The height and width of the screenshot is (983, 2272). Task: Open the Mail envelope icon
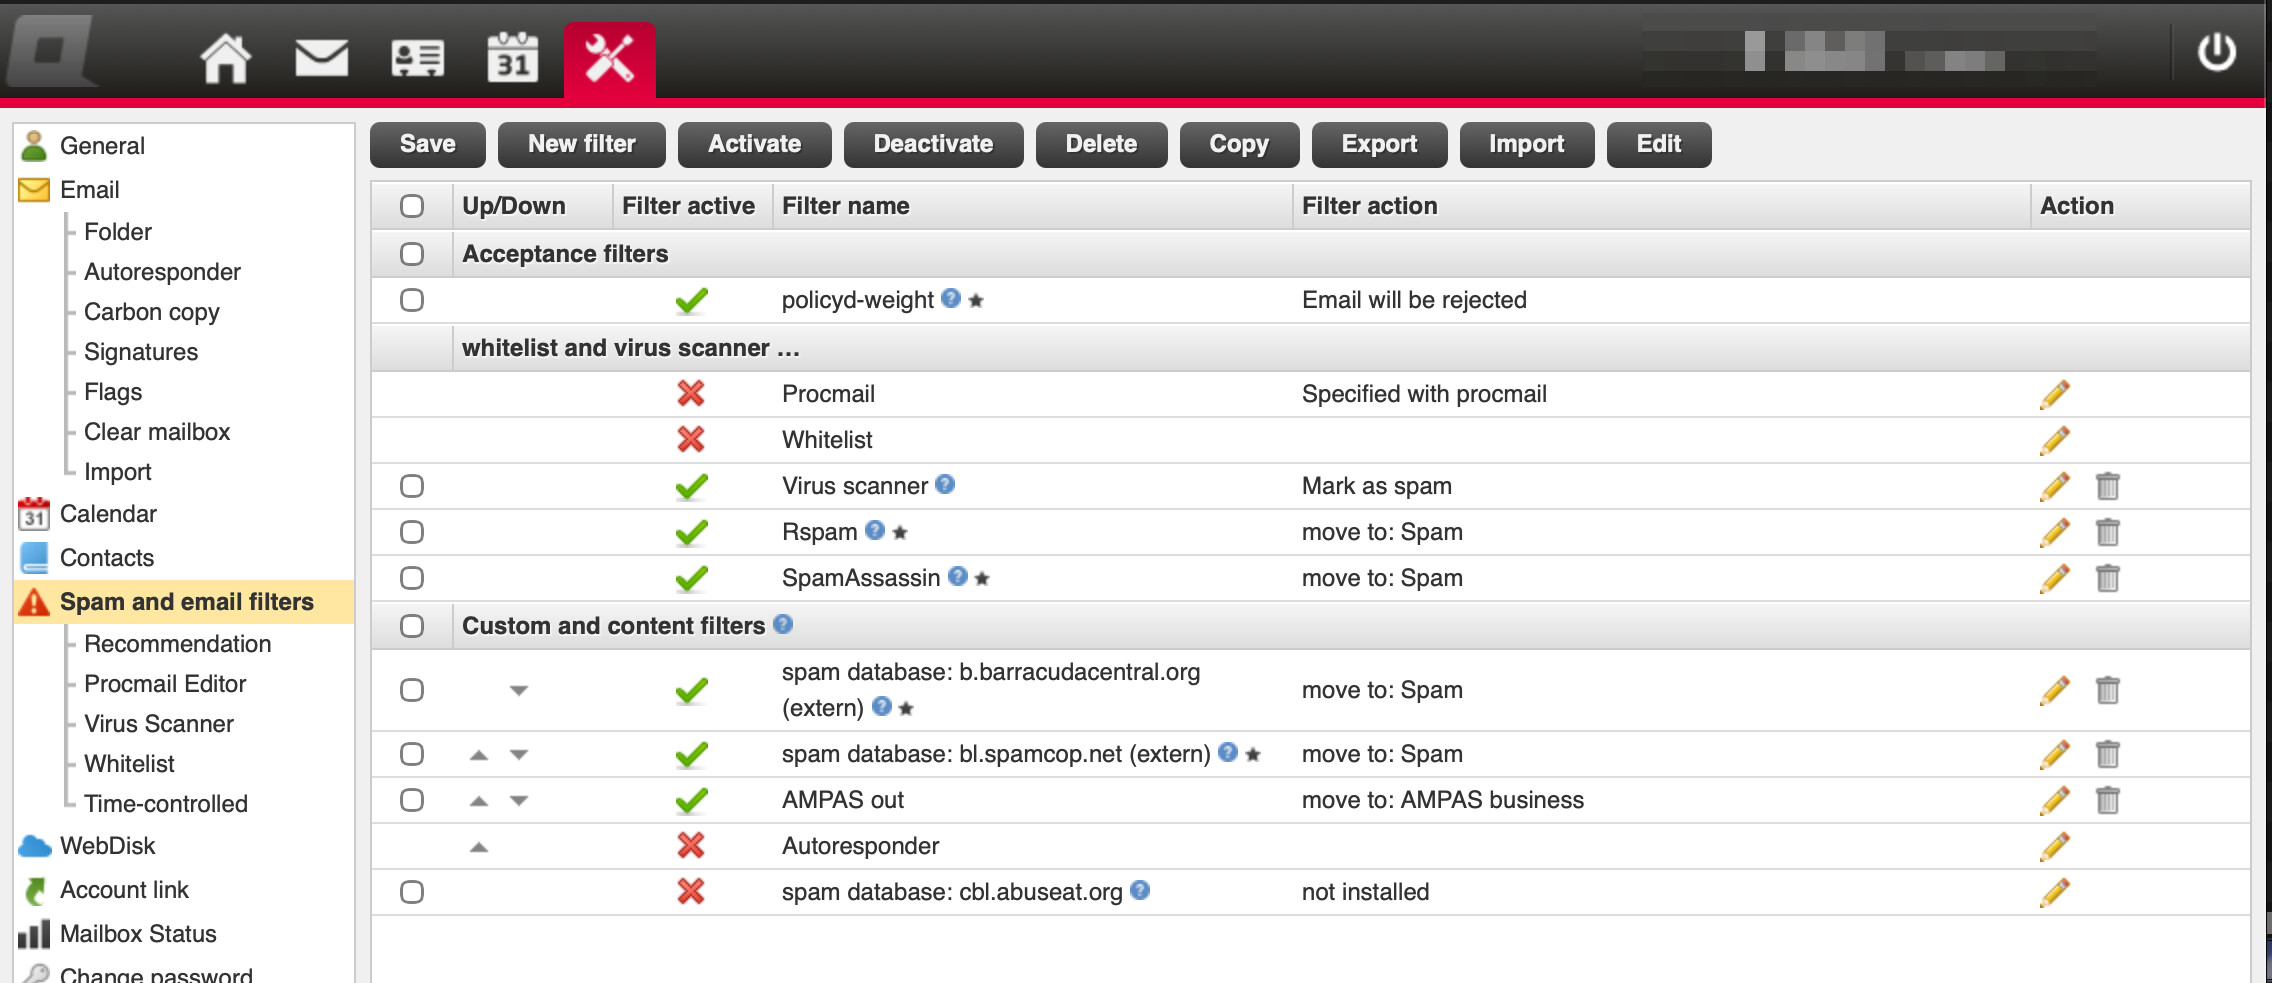[x=321, y=58]
